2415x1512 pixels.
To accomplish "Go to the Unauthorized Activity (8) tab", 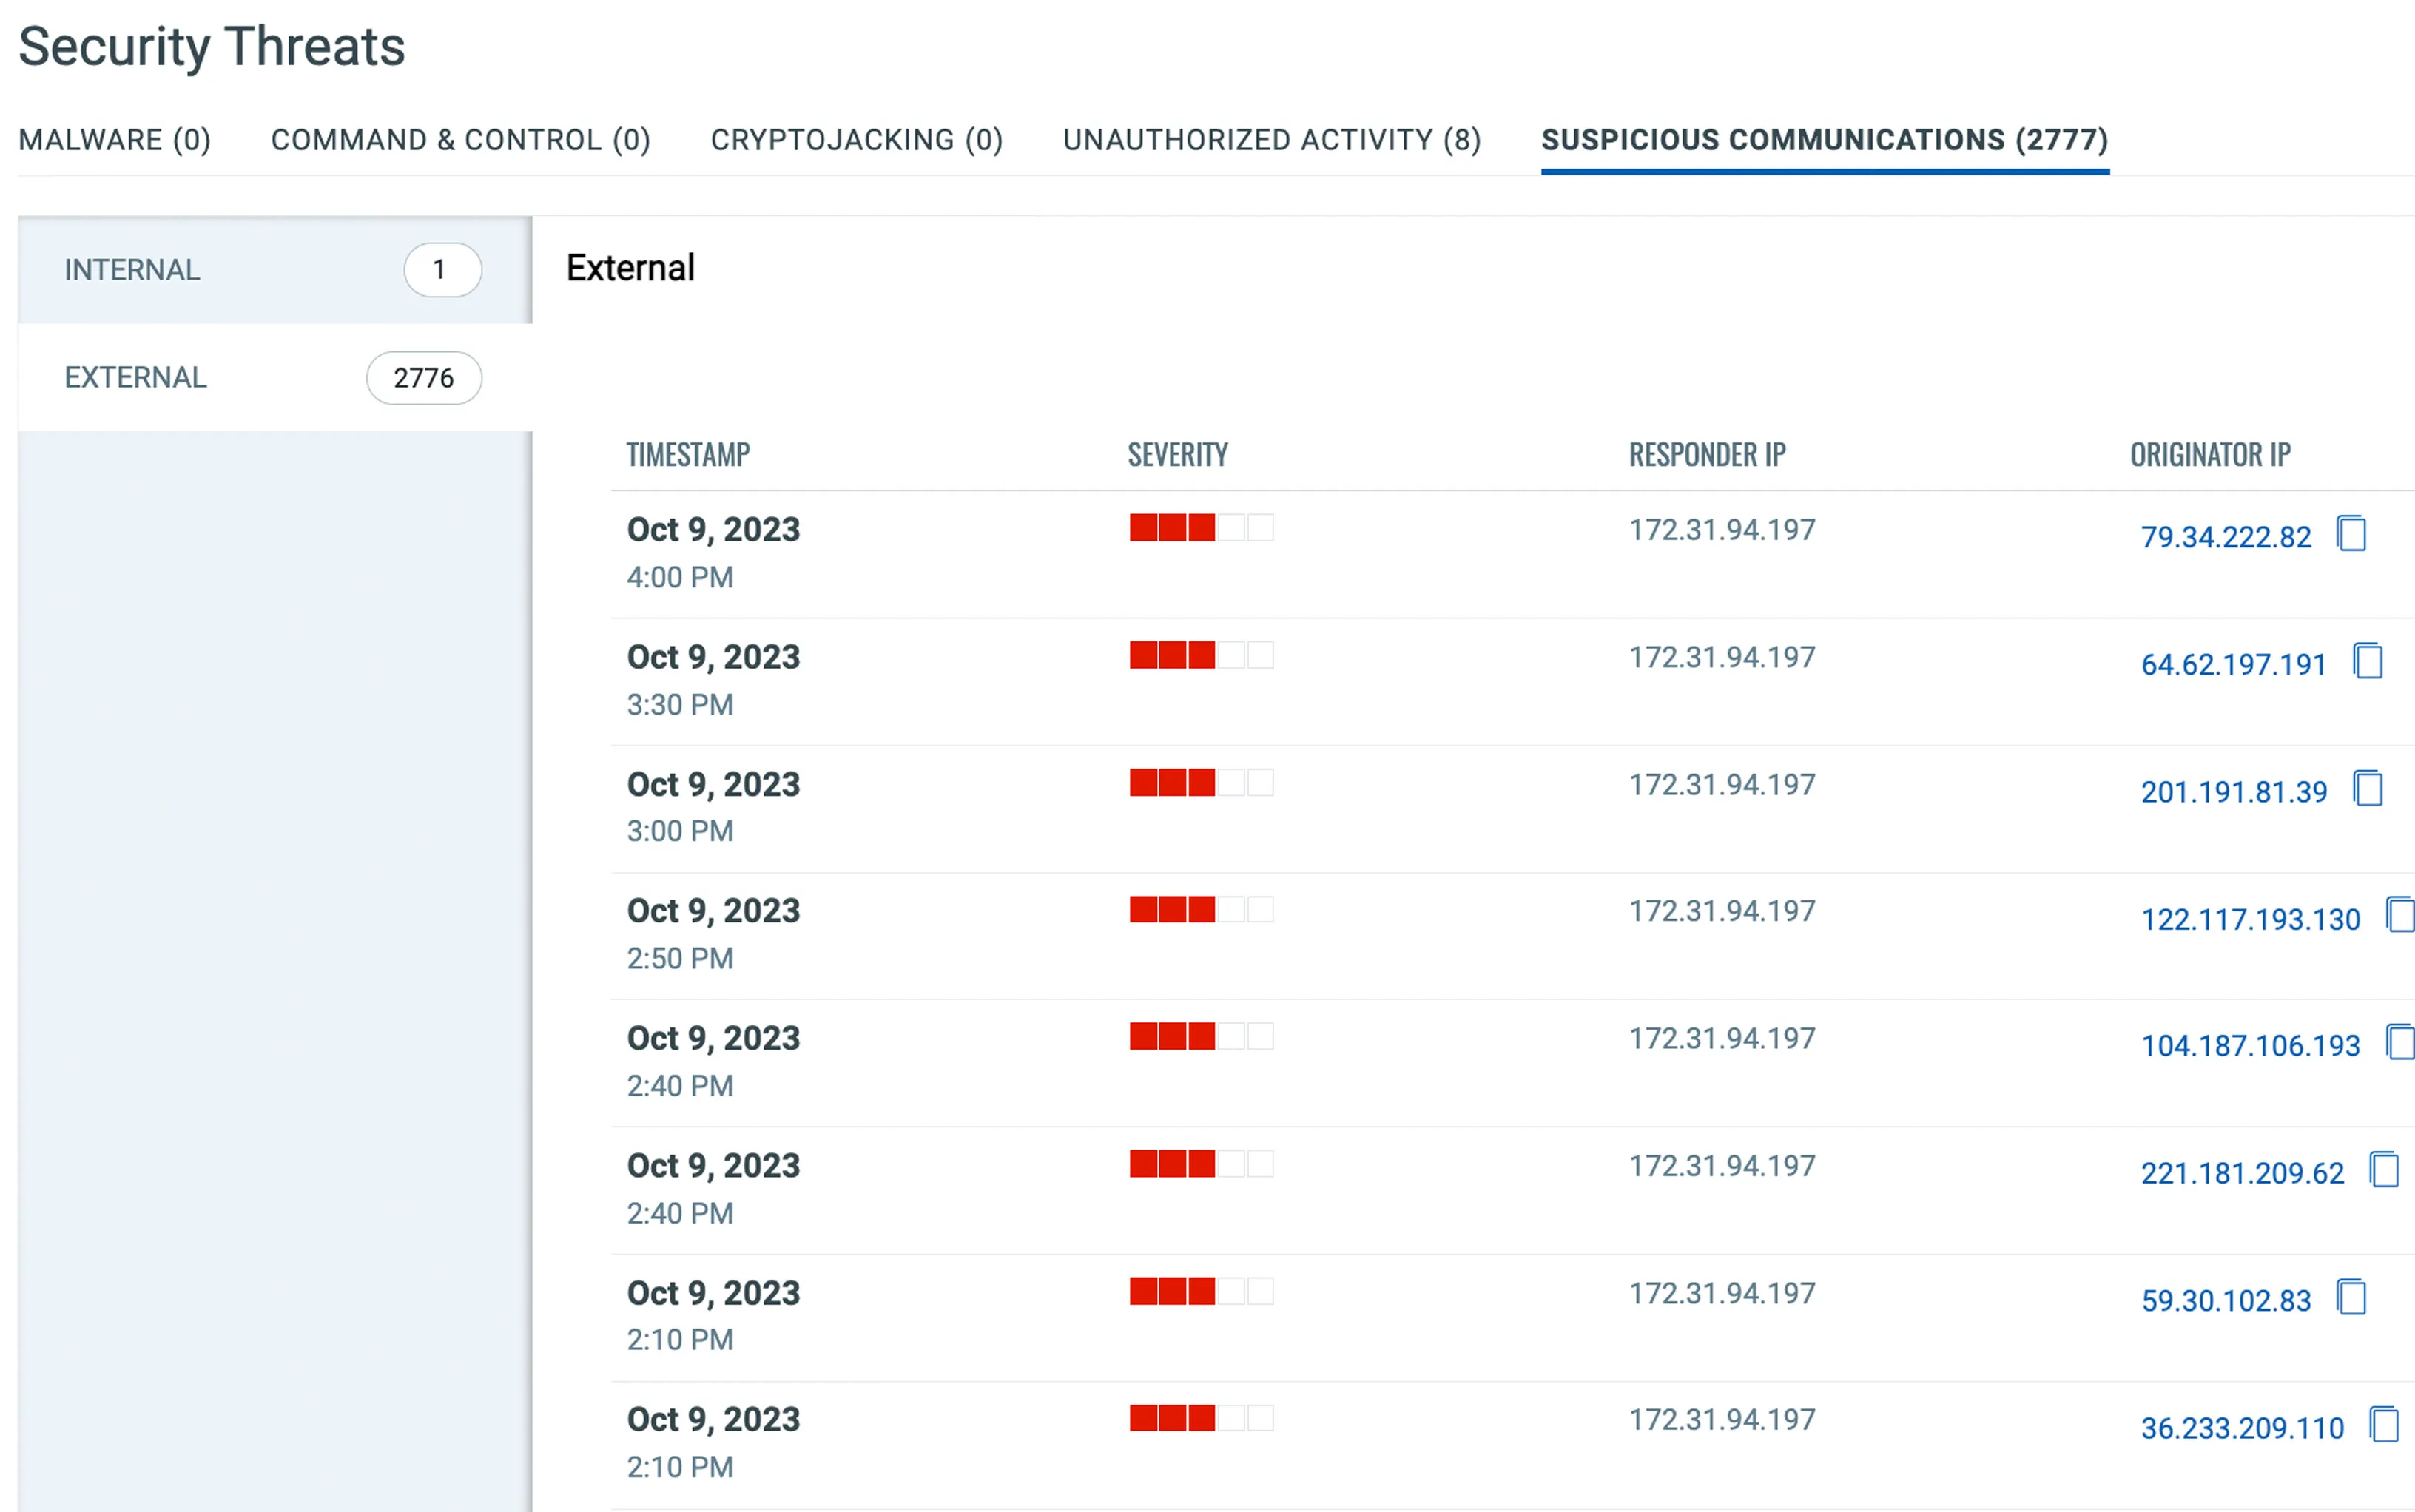I will (1271, 140).
